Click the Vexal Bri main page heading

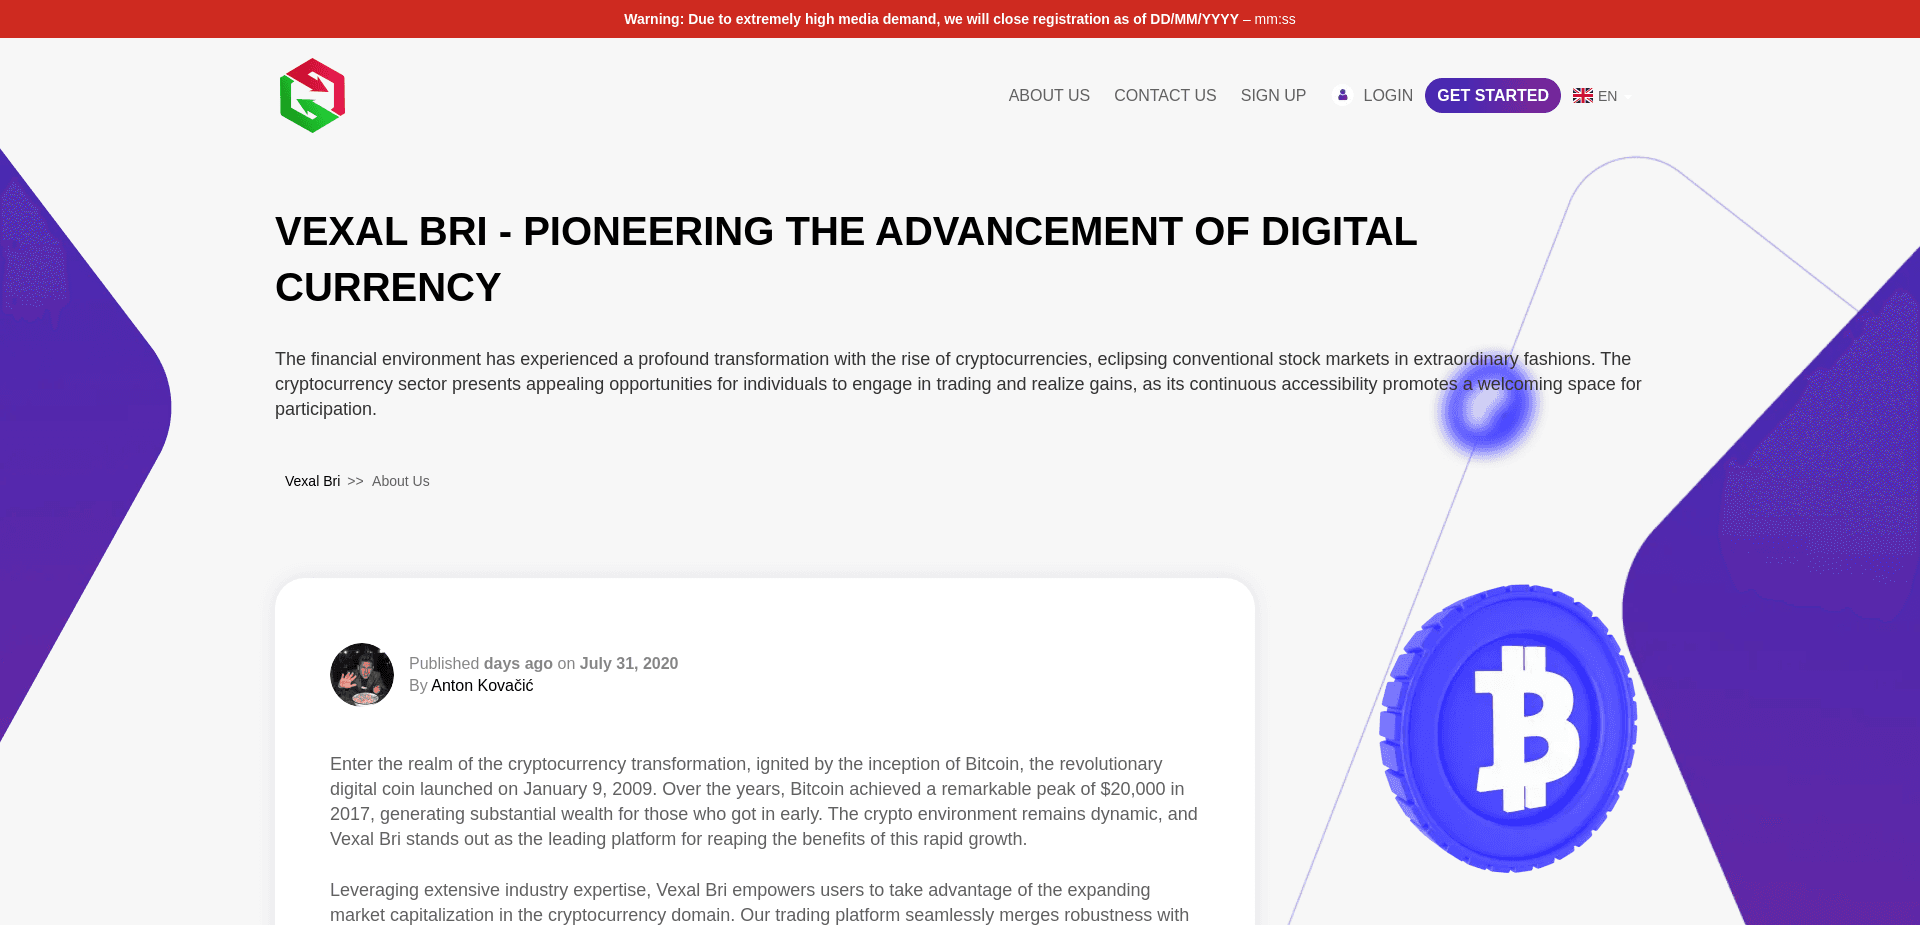click(x=845, y=259)
